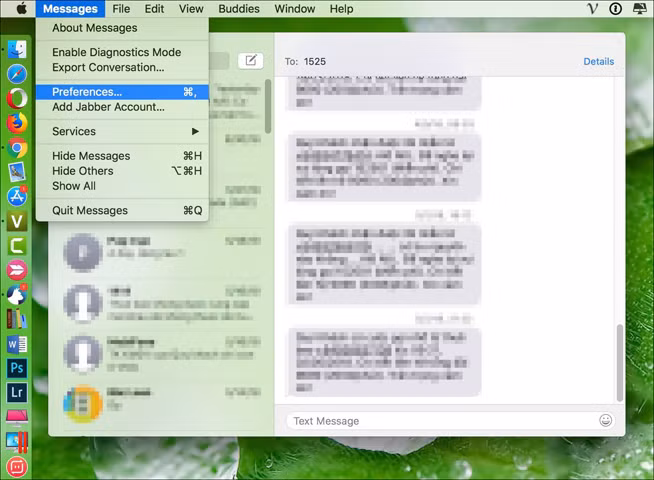Open conversation Details
The width and height of the screenshot is (654, 480).
pos(598,61)
